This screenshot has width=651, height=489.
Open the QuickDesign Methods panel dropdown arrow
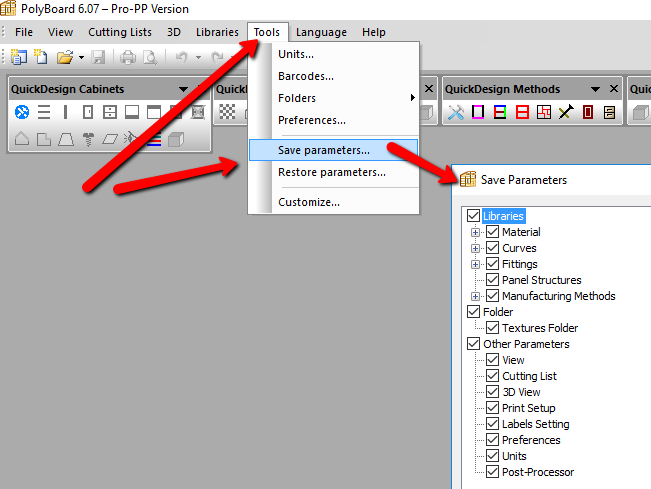click(x=595, y=89)
